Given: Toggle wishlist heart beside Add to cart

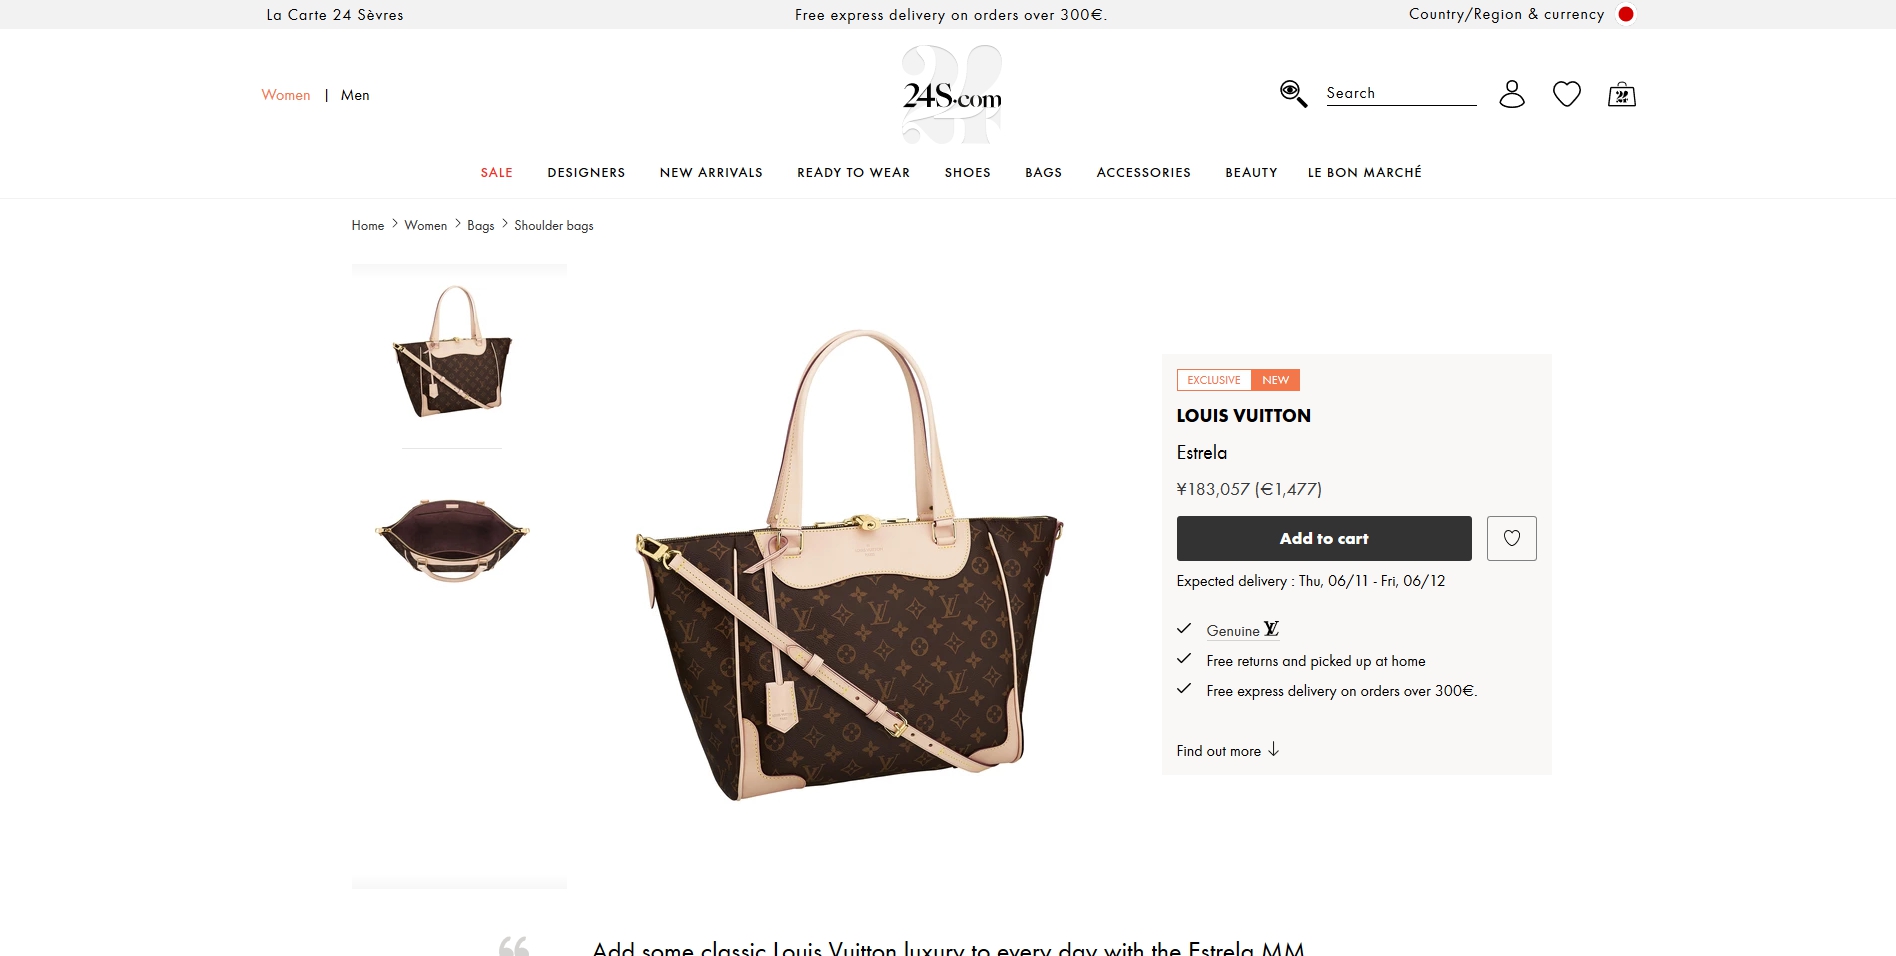Looking at the screenshot, I should tap(1512, 538).
